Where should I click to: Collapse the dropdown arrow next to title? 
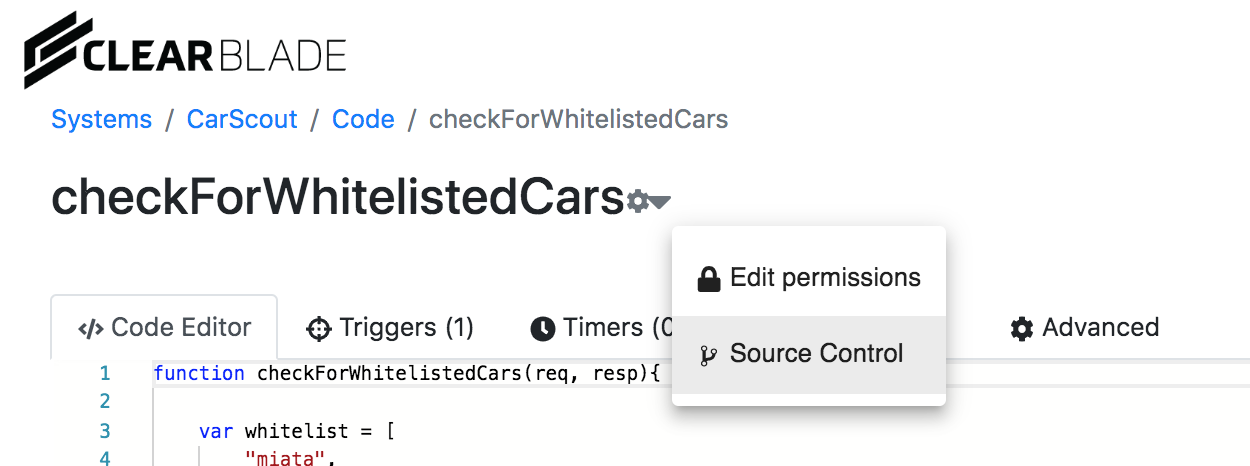point(659,202)
